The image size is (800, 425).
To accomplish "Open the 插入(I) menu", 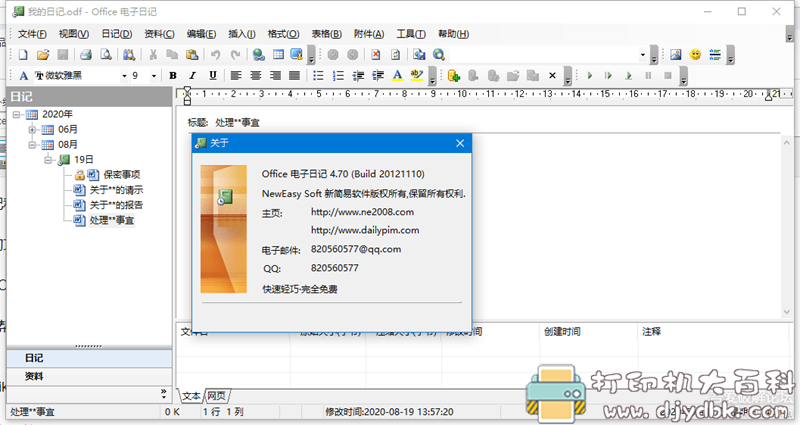I will [242, 34].
